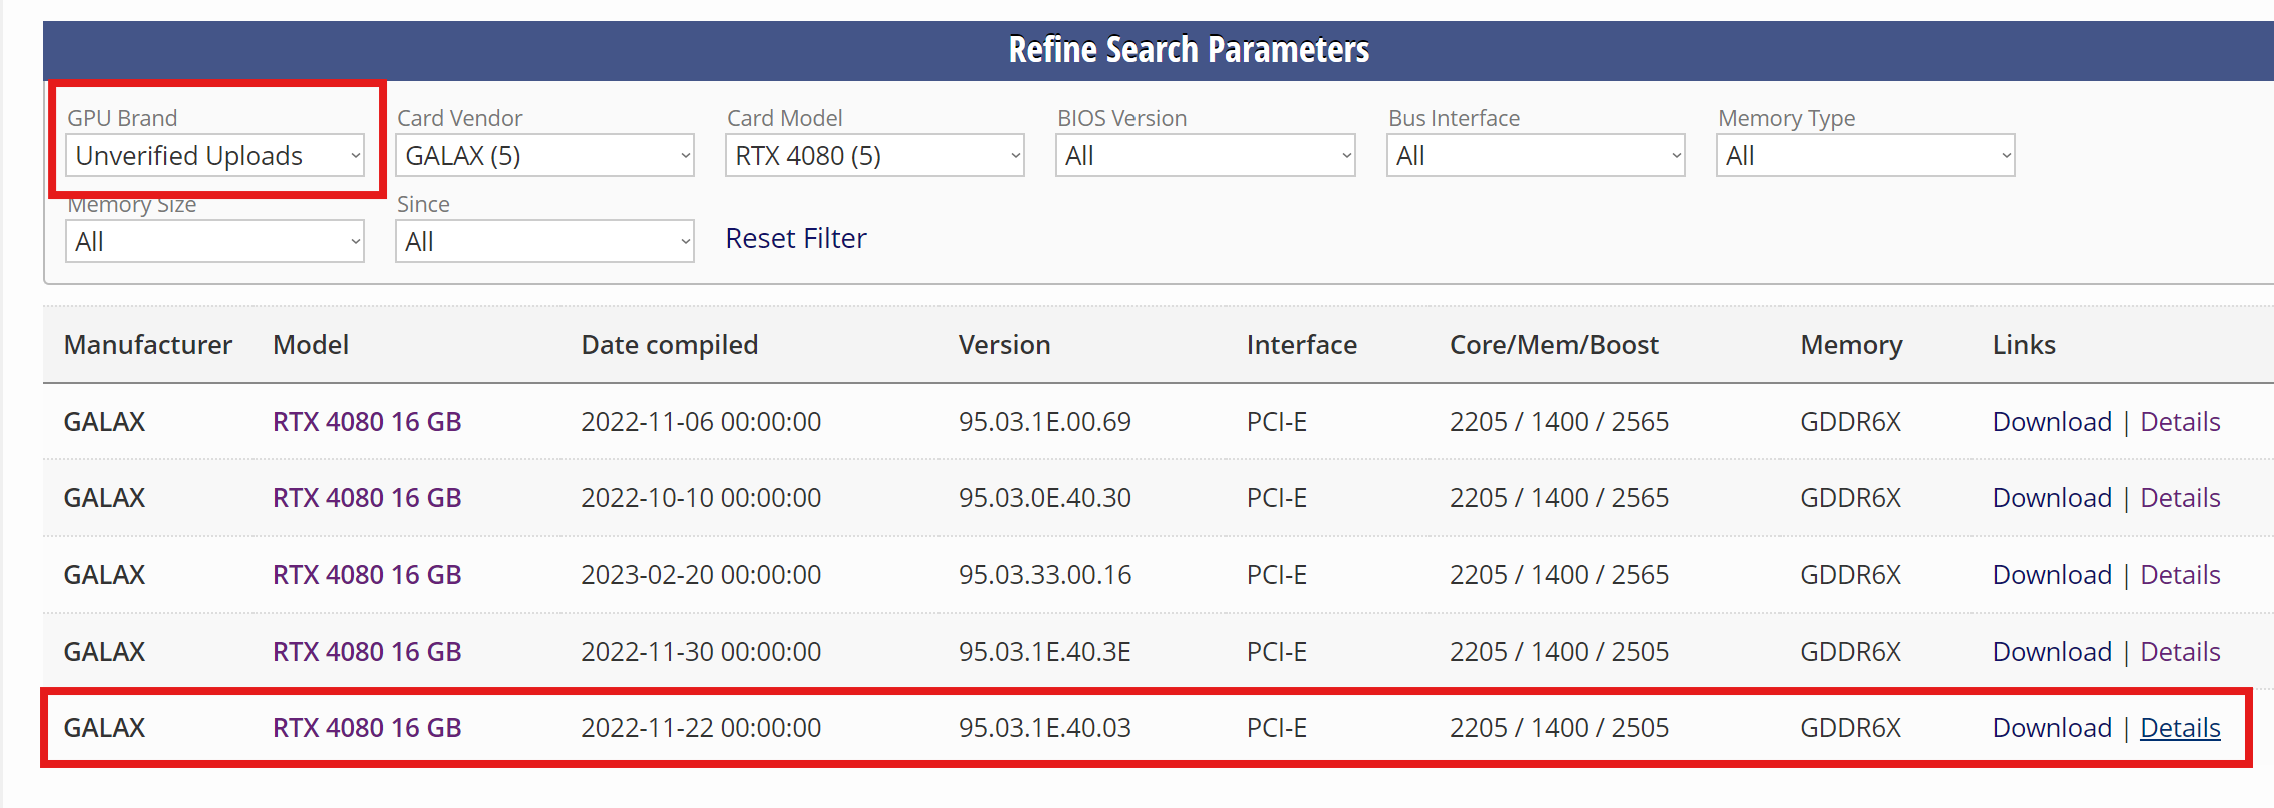Download BIOS version 95.03.1E.40.3E
2274x808 pixels.
(x=2051, y=652)
